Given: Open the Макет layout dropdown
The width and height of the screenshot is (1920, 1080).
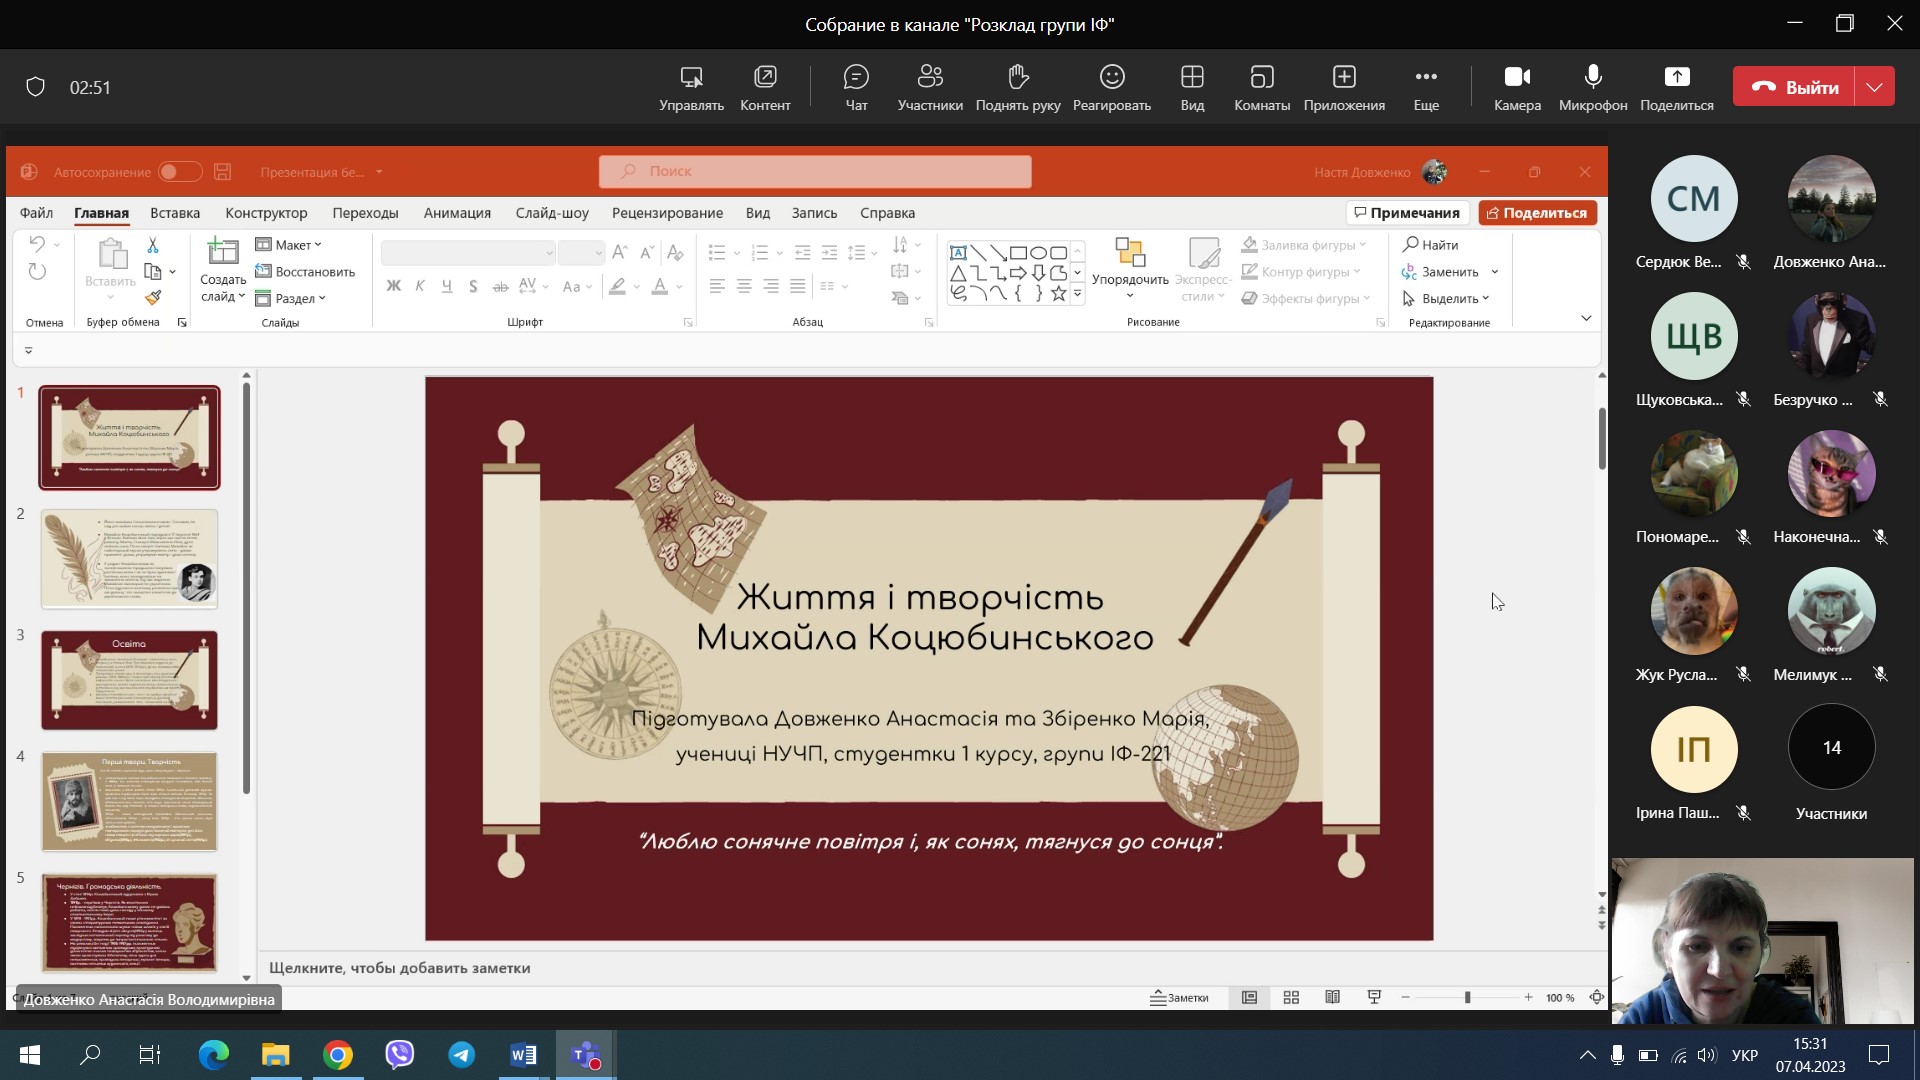Looking at the screenshot, I should click(289, 245).
